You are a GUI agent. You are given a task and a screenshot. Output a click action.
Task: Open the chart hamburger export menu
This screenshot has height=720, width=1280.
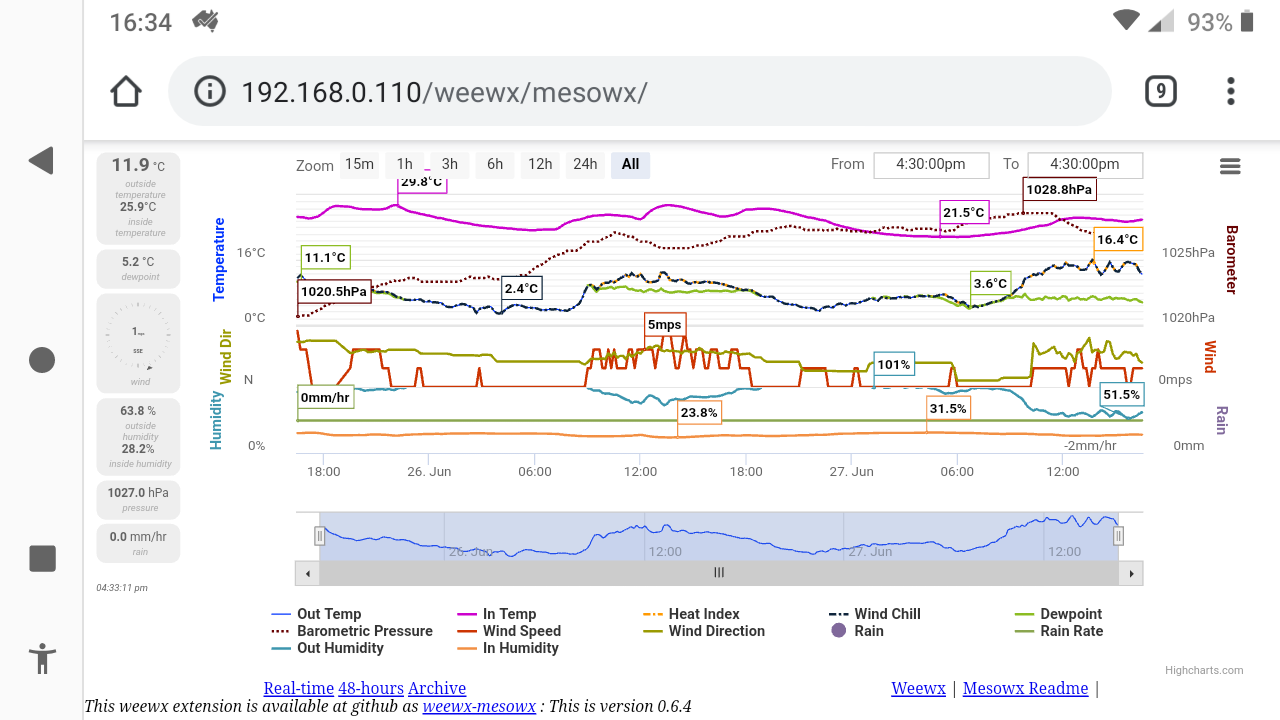pyautogui.click(x=1230, y=166)
